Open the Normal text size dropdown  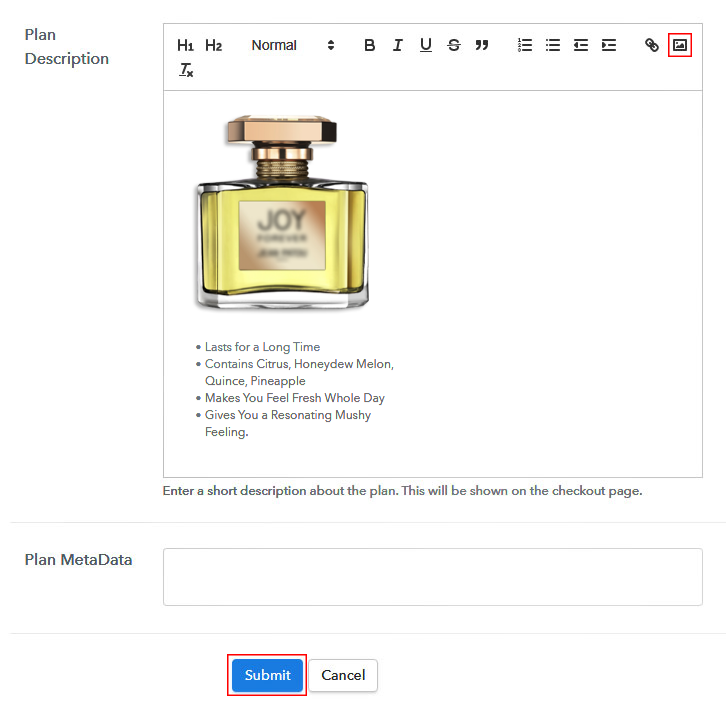tap(293, 45)
